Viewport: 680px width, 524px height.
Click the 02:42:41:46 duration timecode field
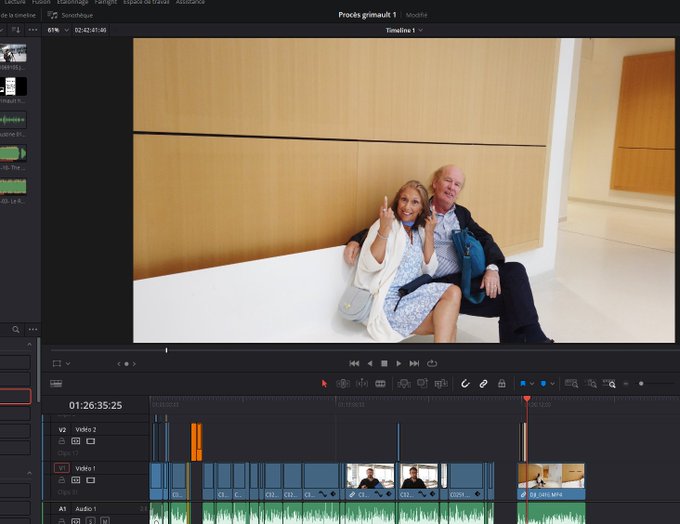[x=90, y=30]
